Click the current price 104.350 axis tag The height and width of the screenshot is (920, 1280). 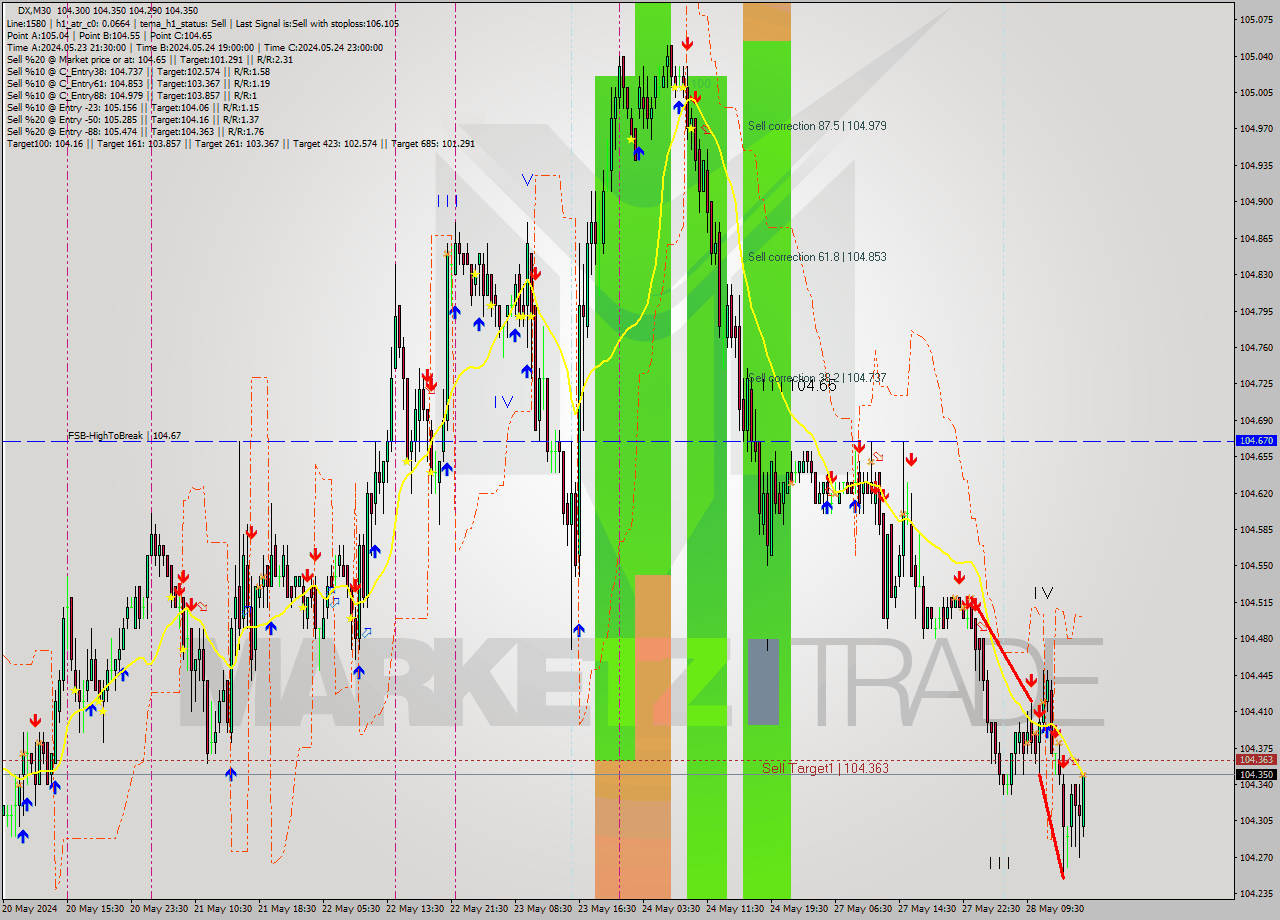(1257, 774)
